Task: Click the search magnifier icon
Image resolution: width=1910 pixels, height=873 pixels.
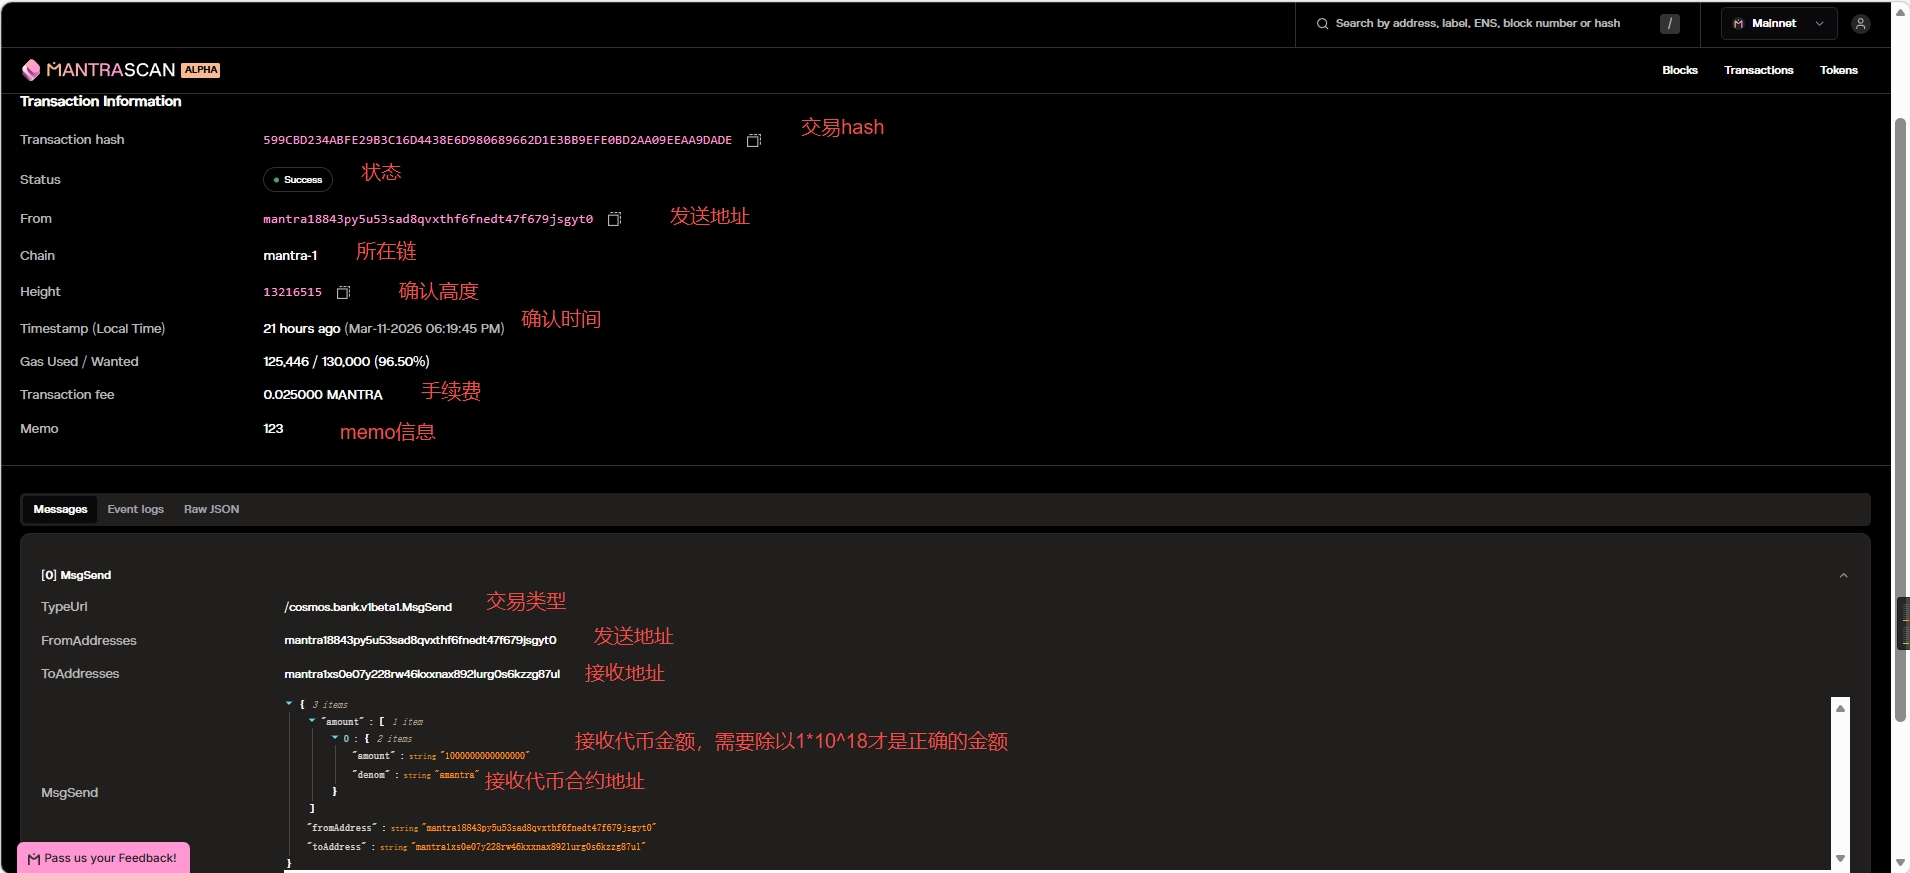Action: [1323, 24]
